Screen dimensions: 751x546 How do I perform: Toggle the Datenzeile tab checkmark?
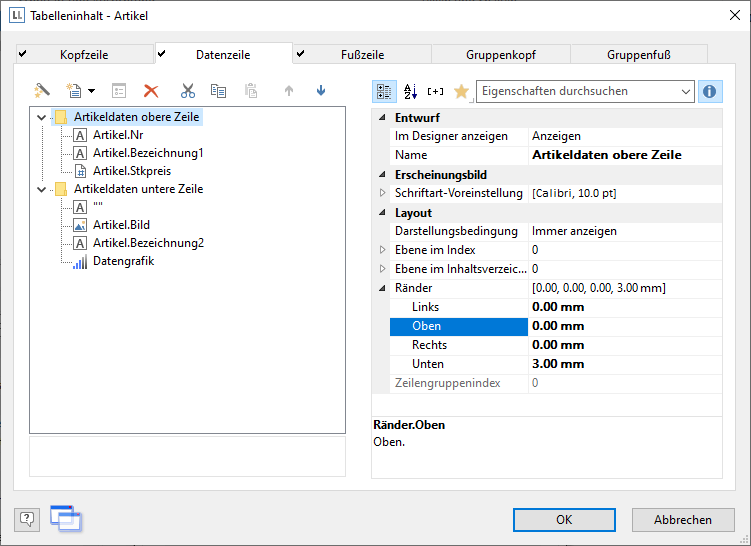point(162,54)
